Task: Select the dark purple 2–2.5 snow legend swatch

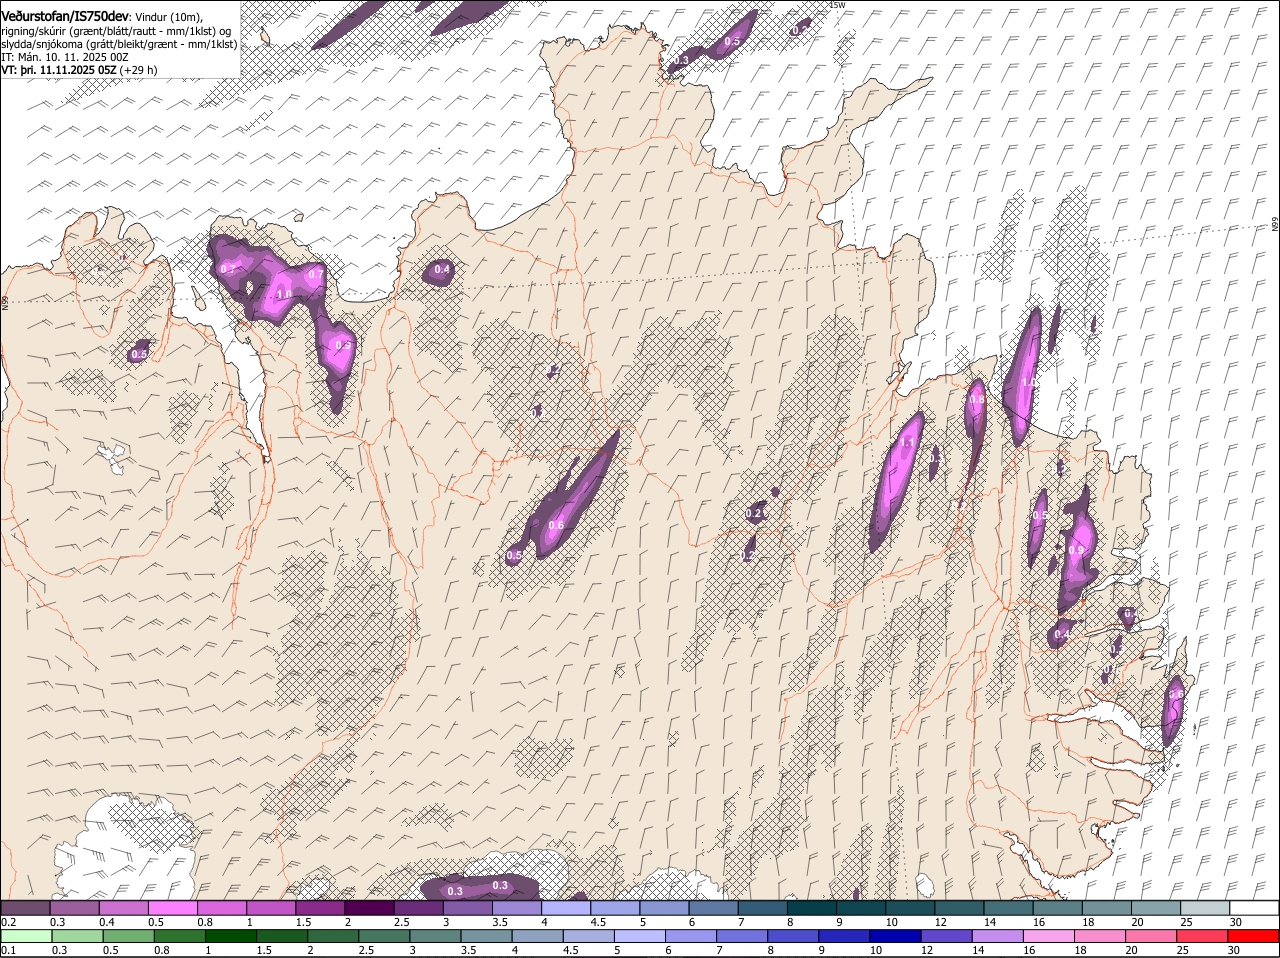Action: [369, 907]
